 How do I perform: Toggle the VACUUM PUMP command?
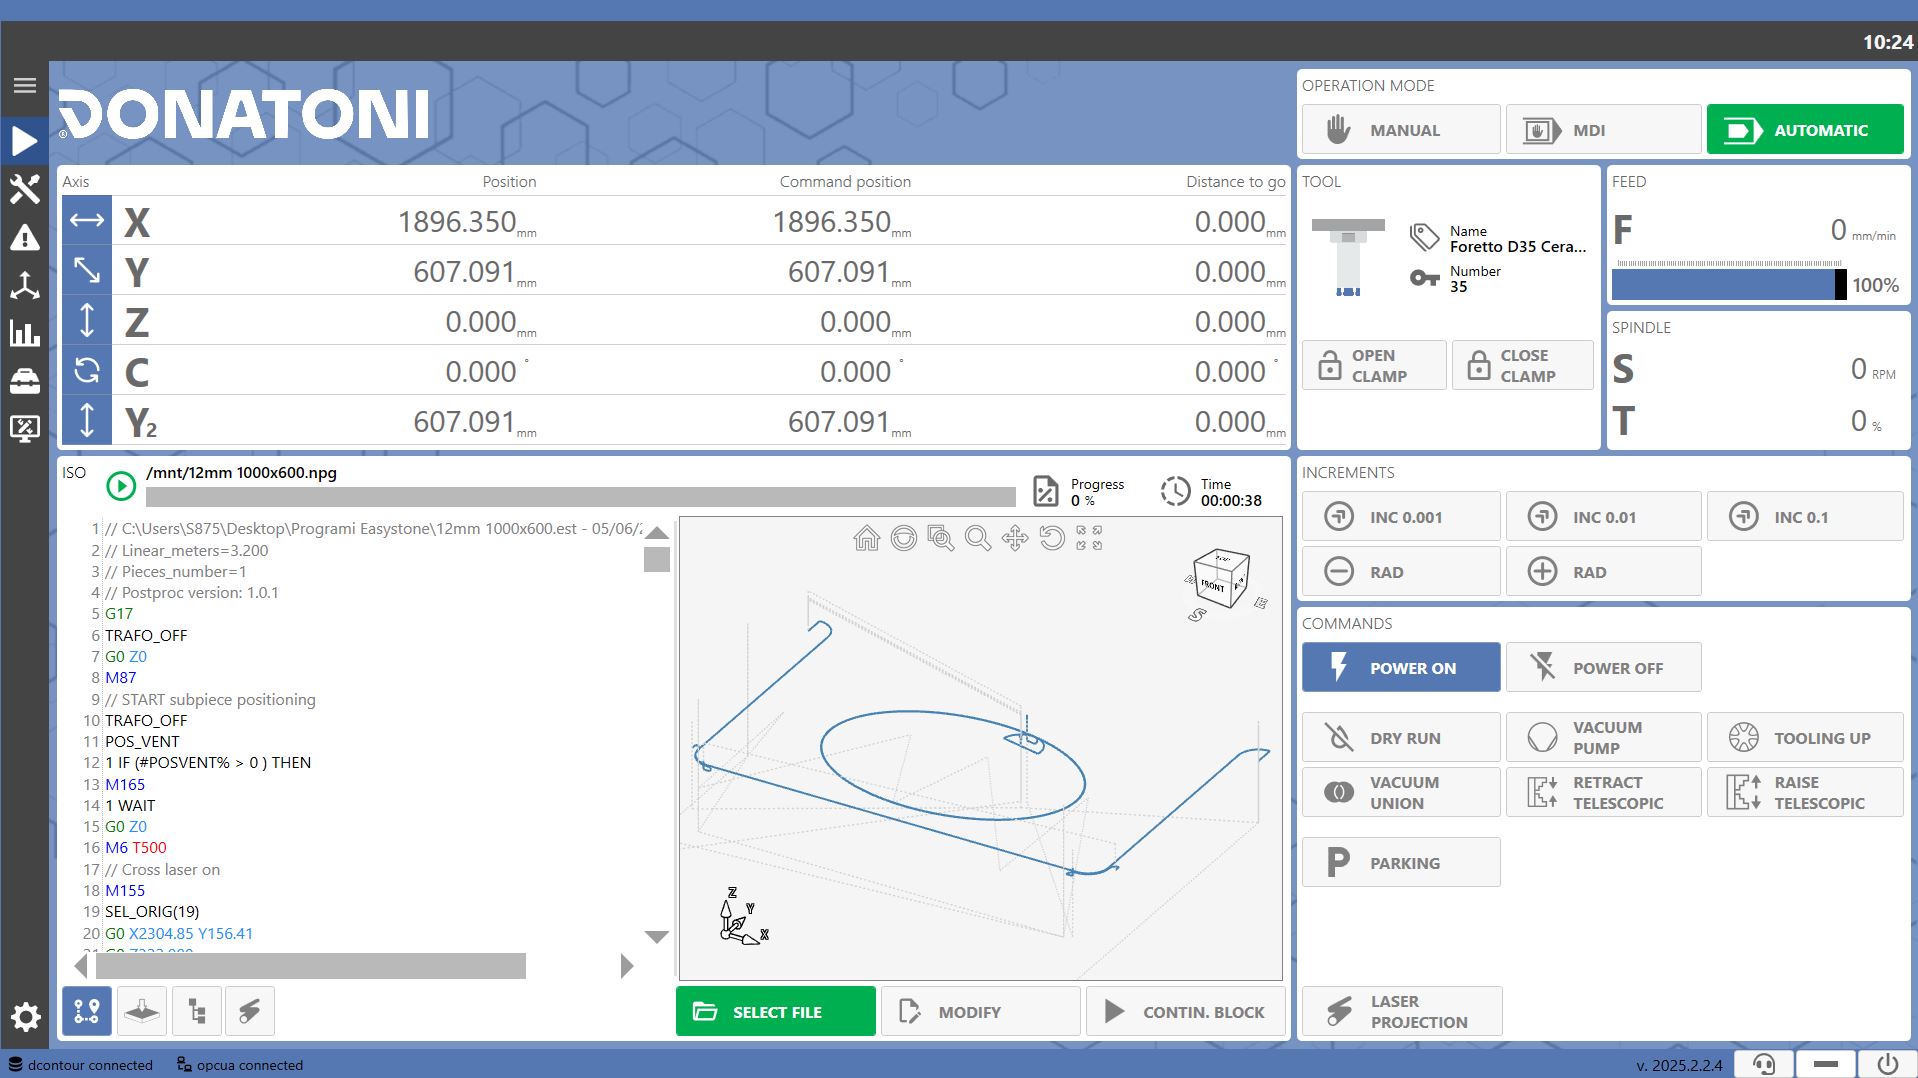click(1603, 738)
